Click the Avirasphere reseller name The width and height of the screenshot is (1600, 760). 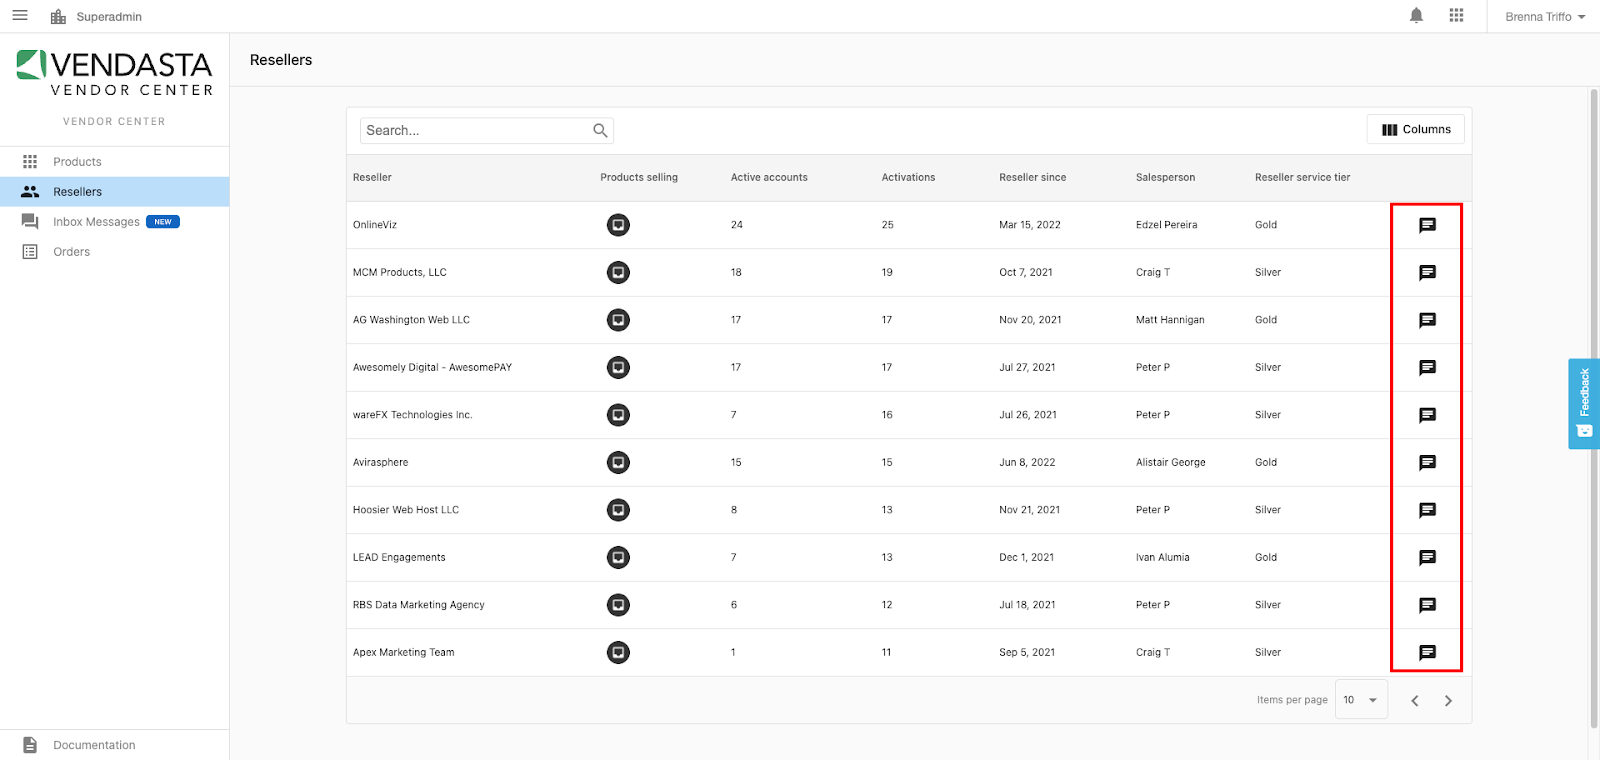click(380, 462)
